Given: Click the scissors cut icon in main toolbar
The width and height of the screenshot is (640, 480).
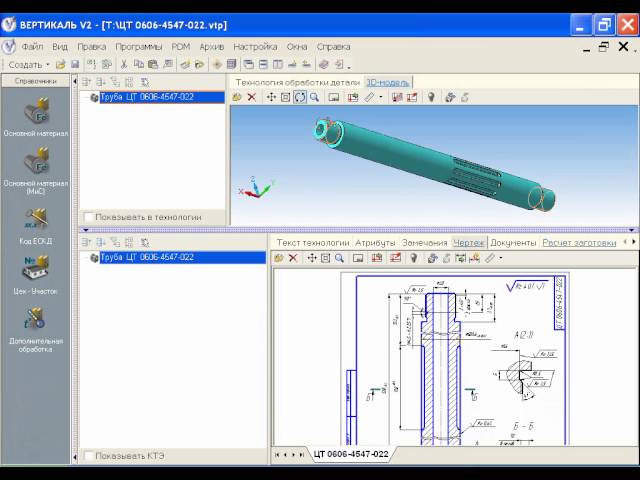Looking at the screenshot, I should point(124,64).
